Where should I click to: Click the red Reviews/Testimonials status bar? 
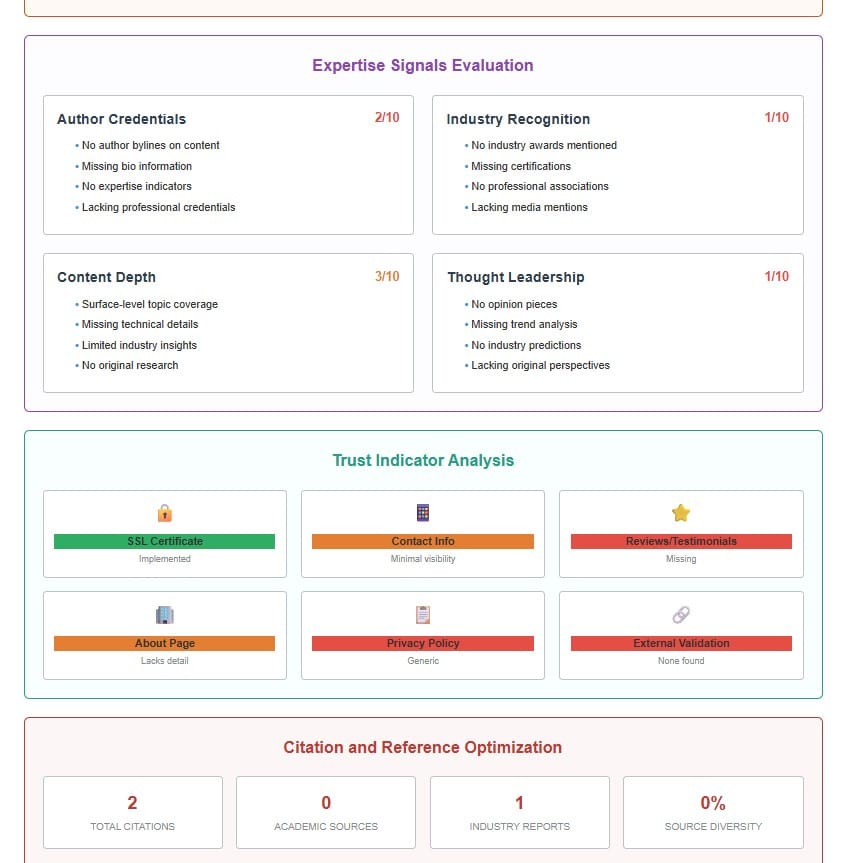tap(681, 541)
